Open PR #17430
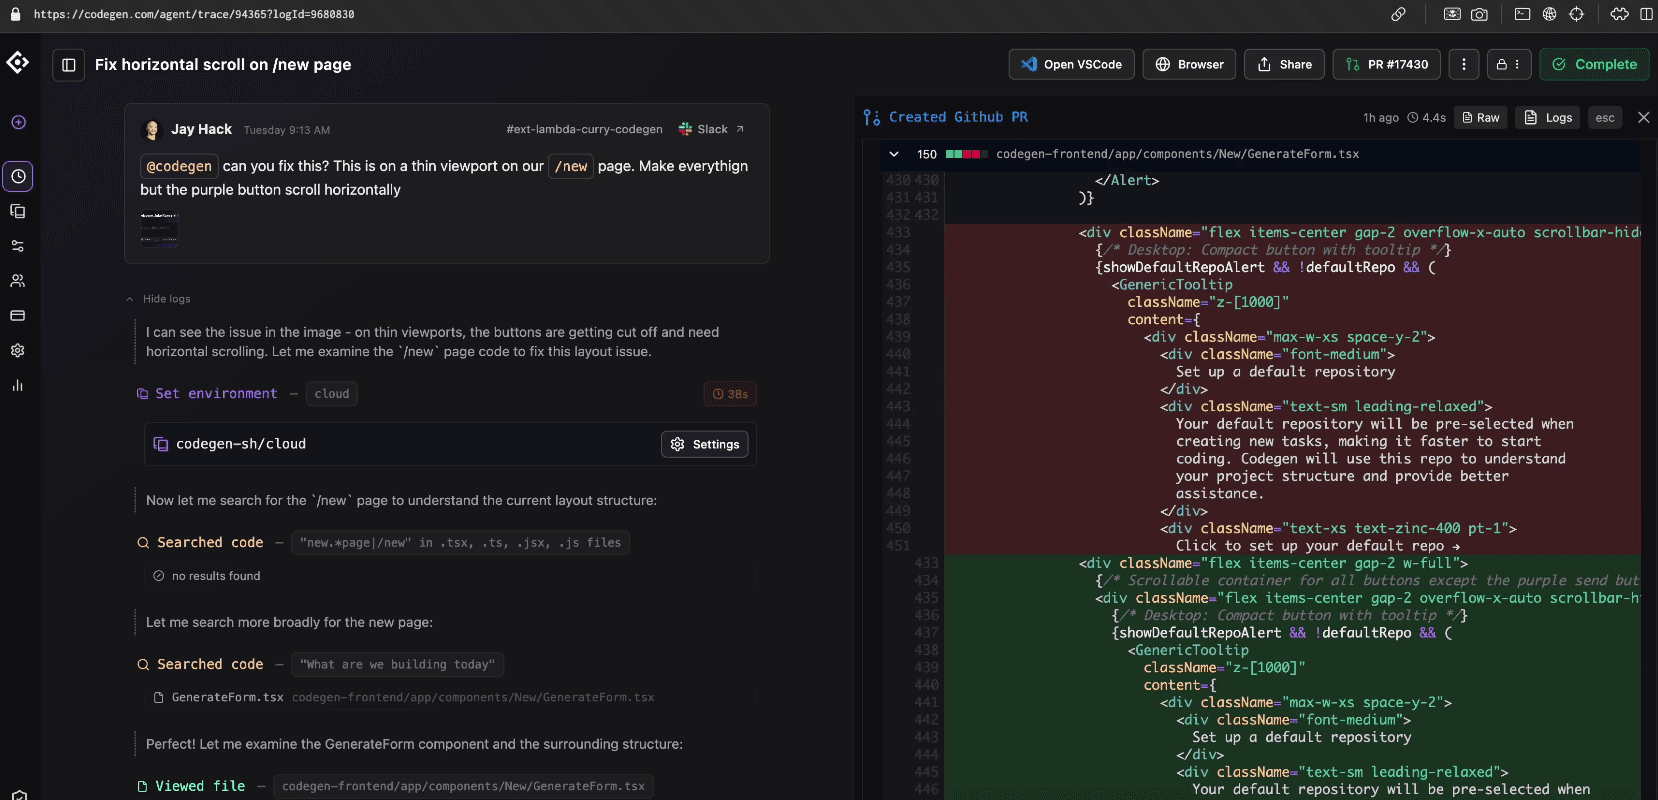The width and height of the screenshot is (1658, 800). tap(1387, 64)
